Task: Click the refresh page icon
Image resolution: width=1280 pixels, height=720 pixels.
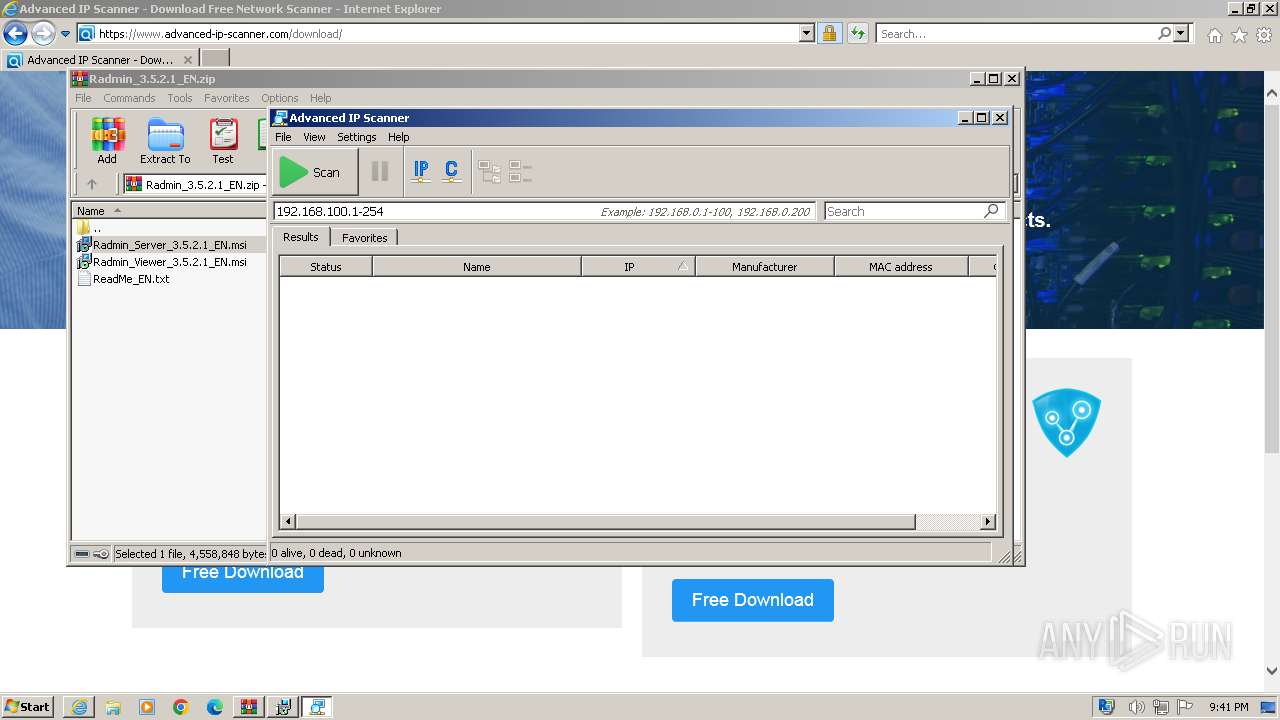Action: (857, 34)
